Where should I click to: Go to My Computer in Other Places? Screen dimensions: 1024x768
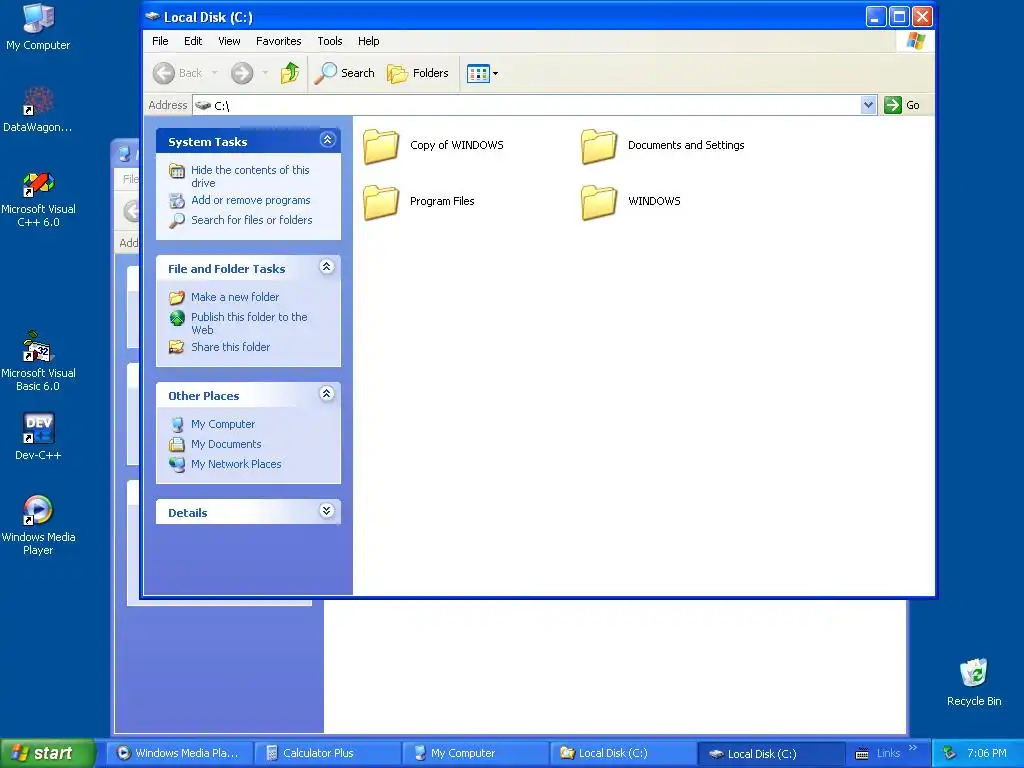click(223, 424)
